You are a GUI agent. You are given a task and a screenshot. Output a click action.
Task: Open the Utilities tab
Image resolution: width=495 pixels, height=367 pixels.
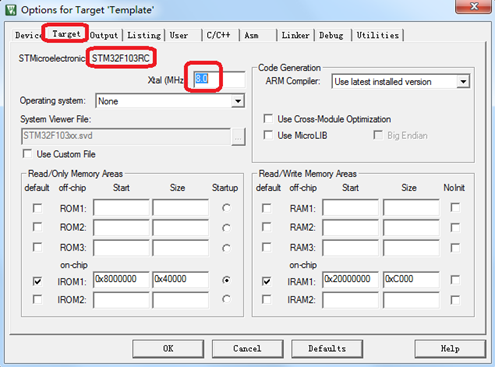[x=378, y=35]
